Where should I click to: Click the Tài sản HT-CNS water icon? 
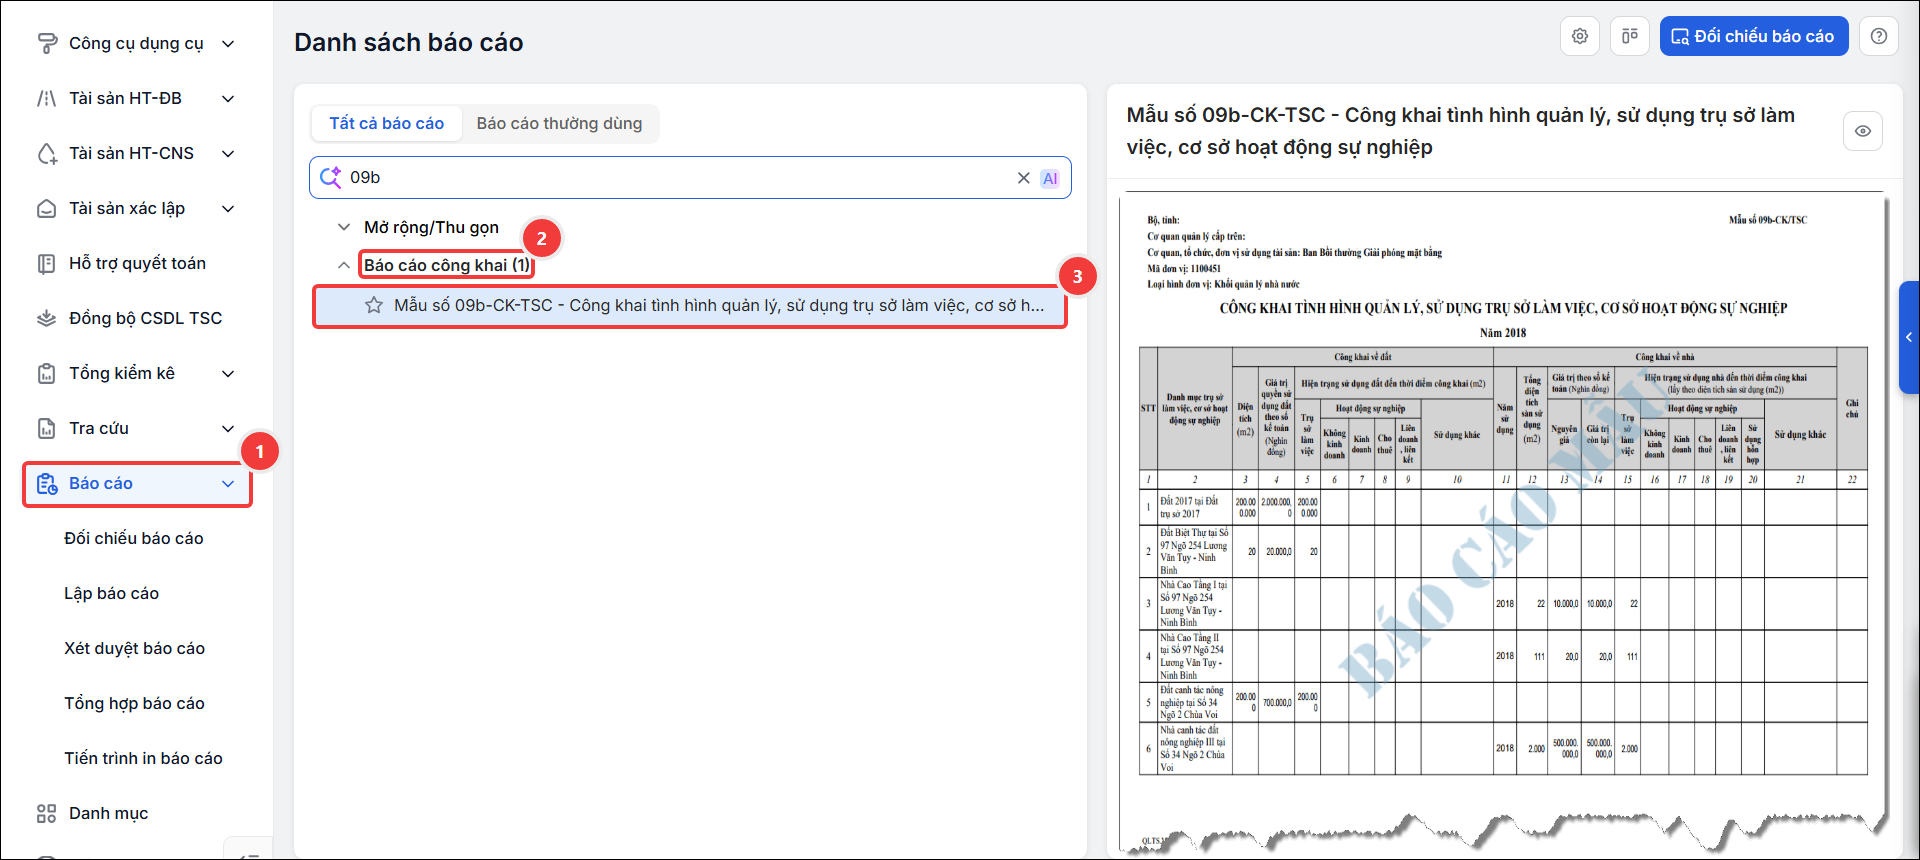(46, 153)
